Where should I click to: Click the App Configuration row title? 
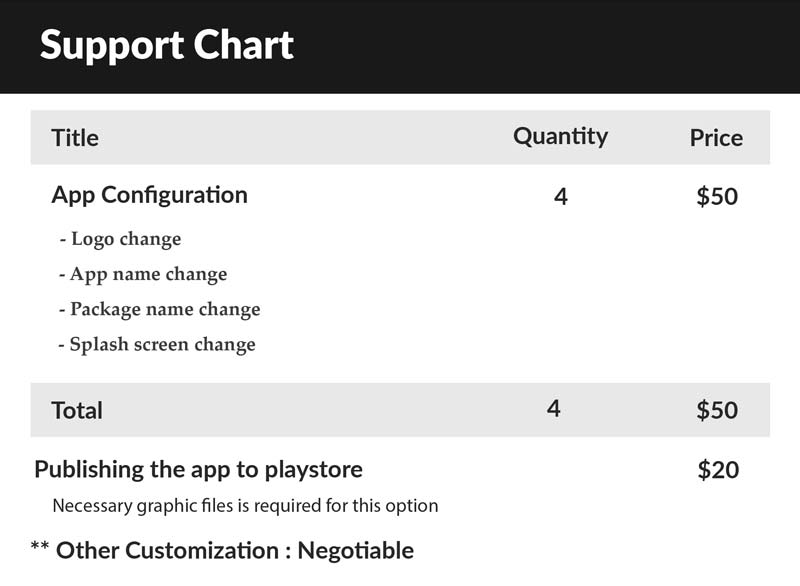pyautogui.click(x=149, y=196)
